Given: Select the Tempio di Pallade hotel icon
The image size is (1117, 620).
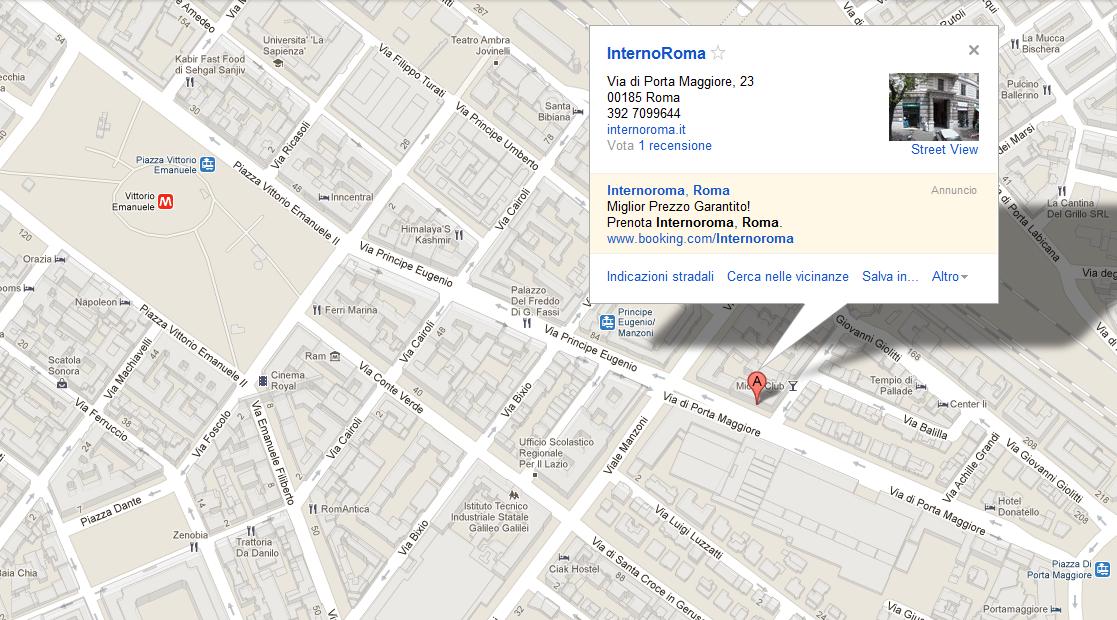Looking at the screenshot, I should 920,386.
